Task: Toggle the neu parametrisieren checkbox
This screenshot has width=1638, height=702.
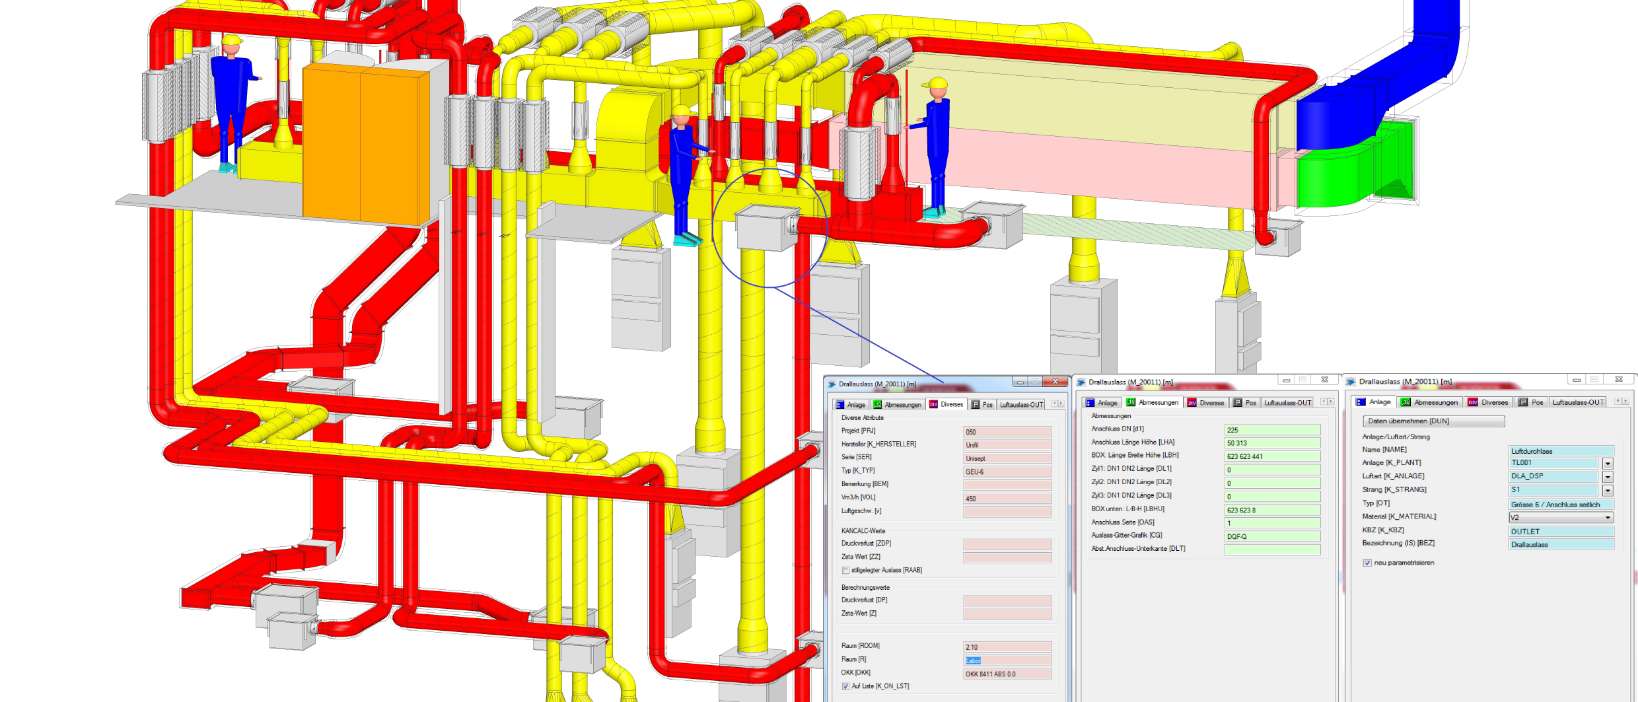Action: [x=1367, y=563]
